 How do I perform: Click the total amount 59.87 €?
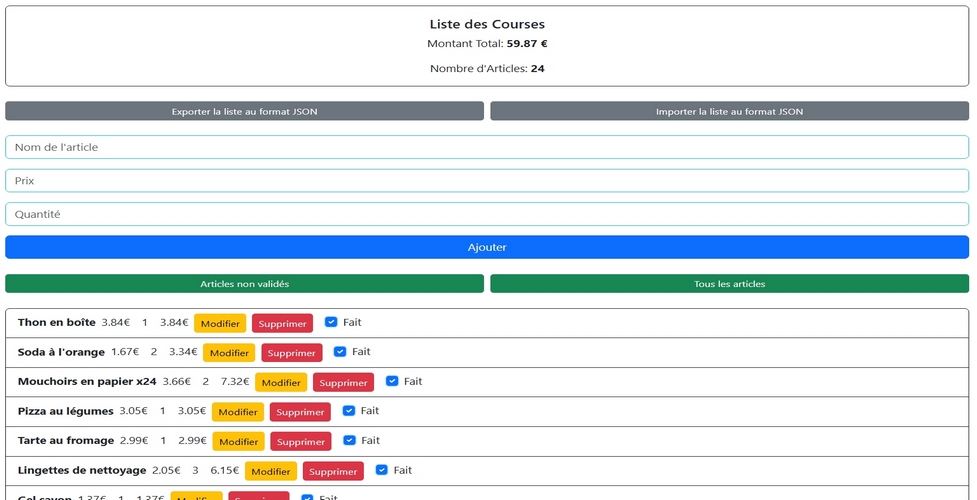527,44
